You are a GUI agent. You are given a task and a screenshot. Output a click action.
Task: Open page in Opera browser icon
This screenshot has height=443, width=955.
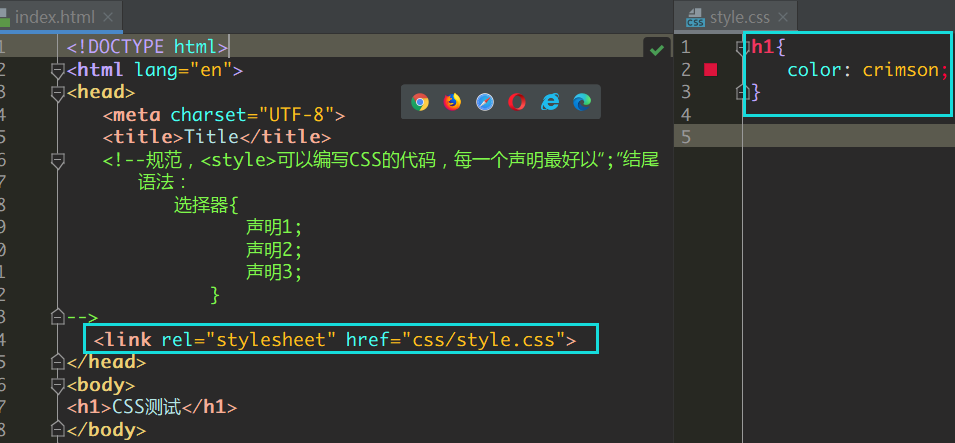[517, 102]
